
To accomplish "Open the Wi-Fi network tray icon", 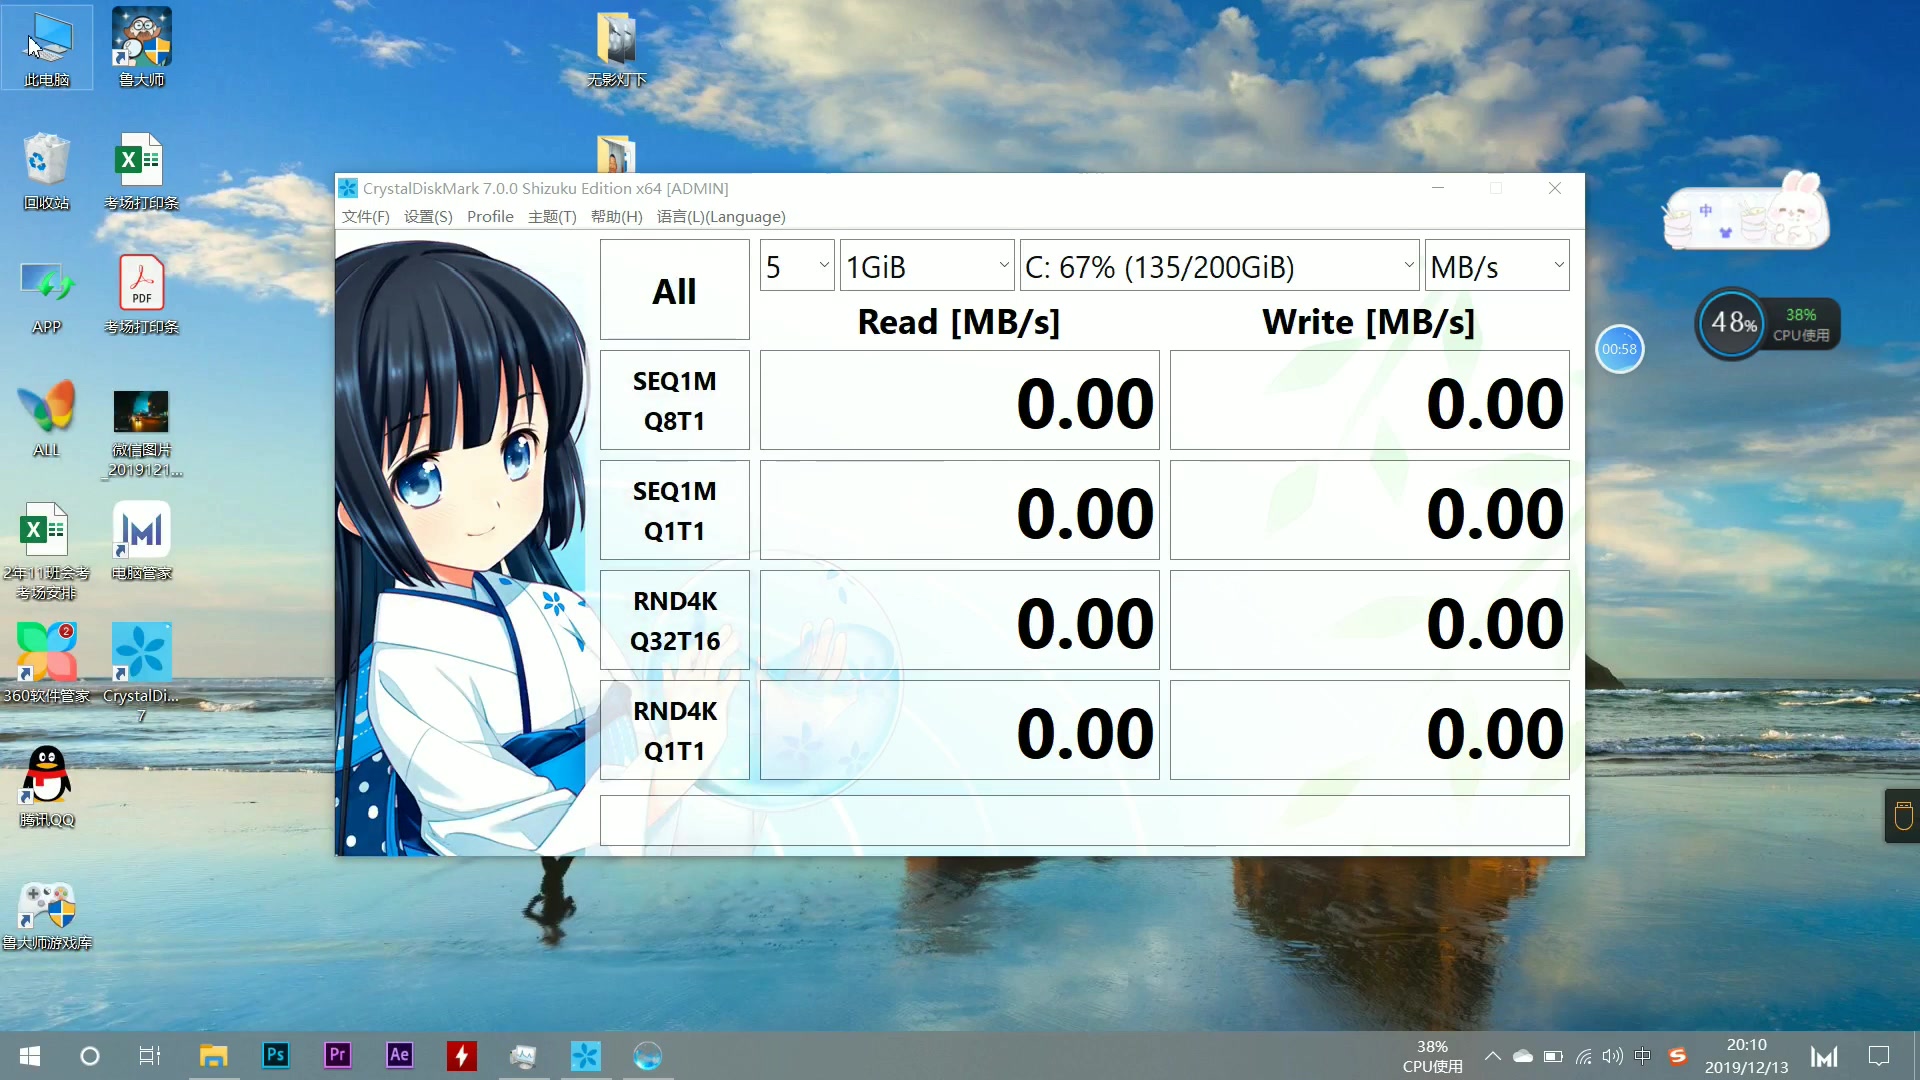I will (1583, 1056).
